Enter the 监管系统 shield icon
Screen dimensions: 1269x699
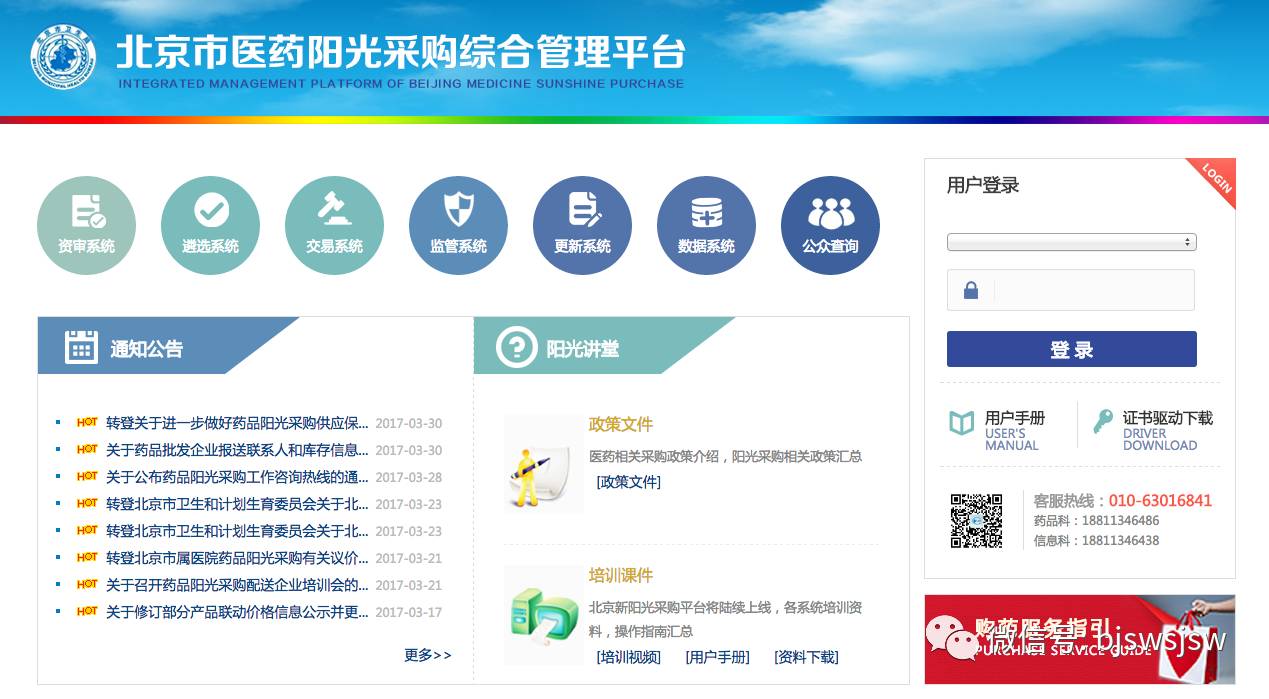458,224
